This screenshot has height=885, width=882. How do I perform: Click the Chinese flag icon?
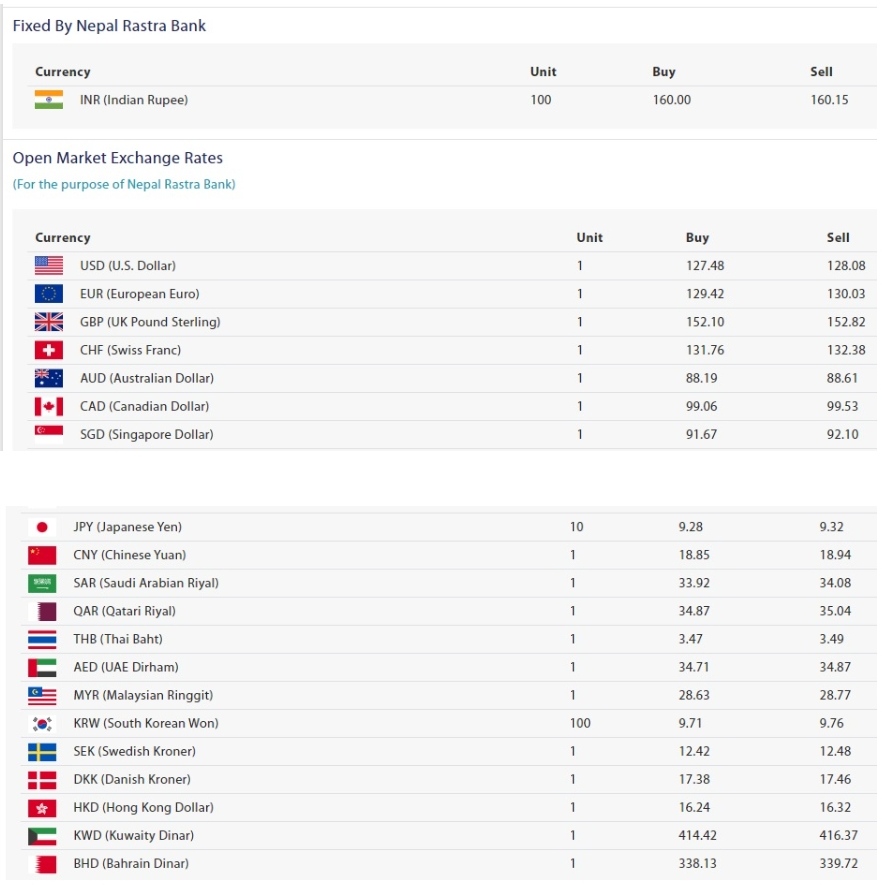(x=42, y=555)
